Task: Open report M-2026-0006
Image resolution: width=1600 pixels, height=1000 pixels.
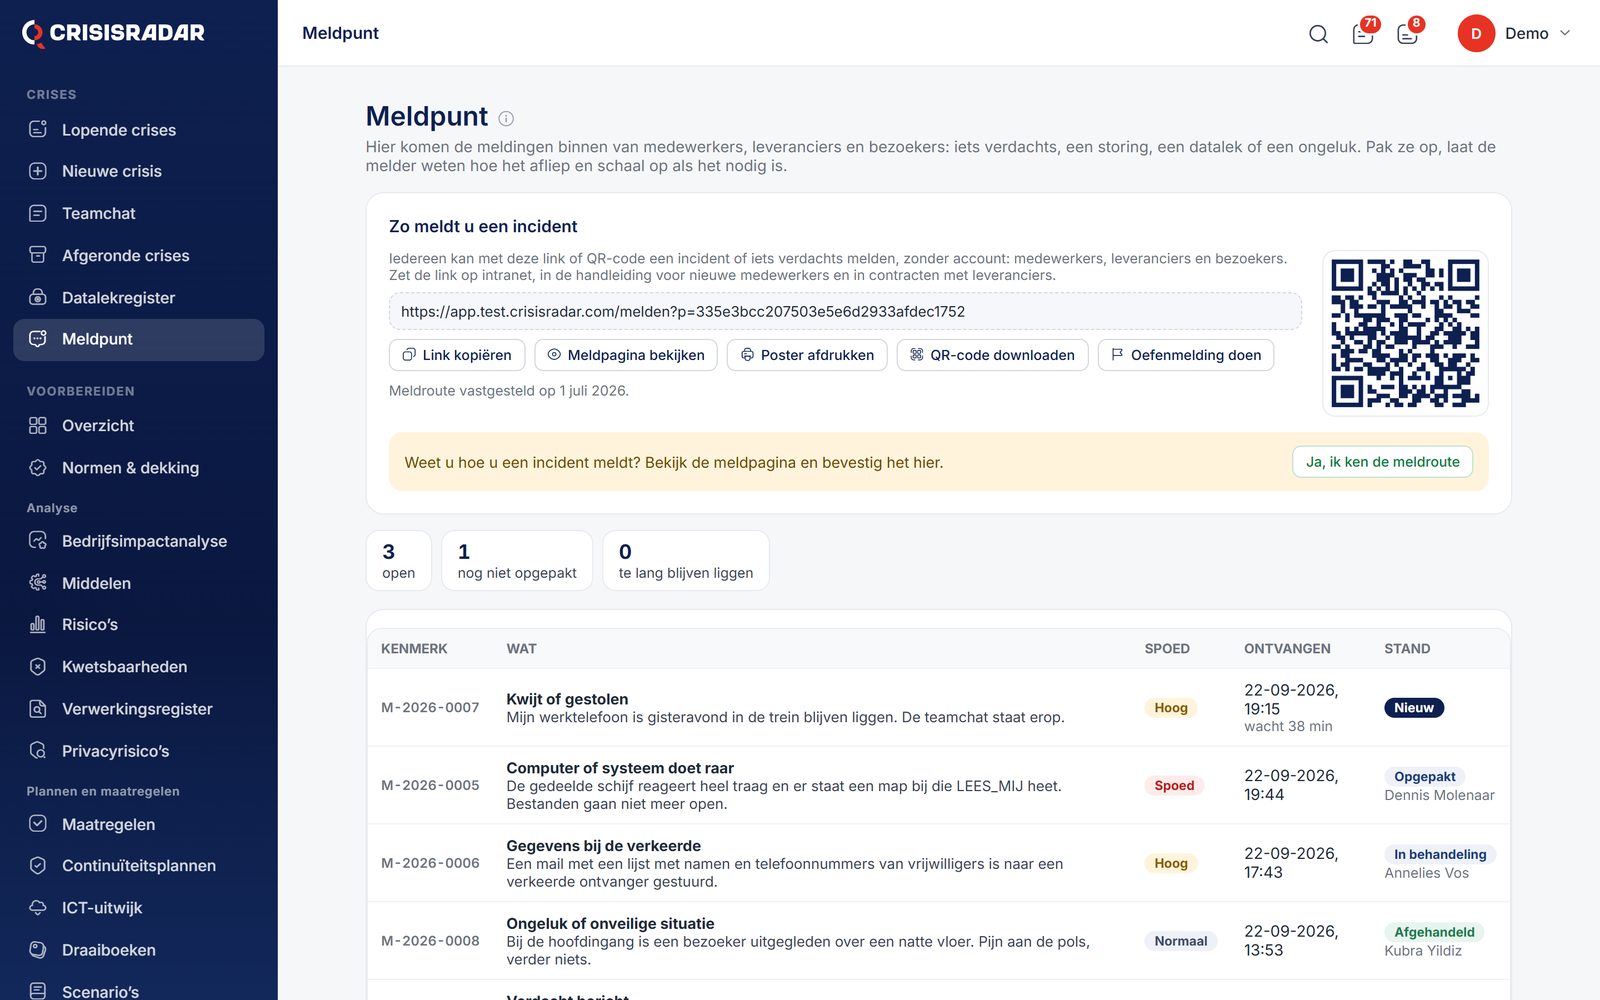Action: coord(938,863)
